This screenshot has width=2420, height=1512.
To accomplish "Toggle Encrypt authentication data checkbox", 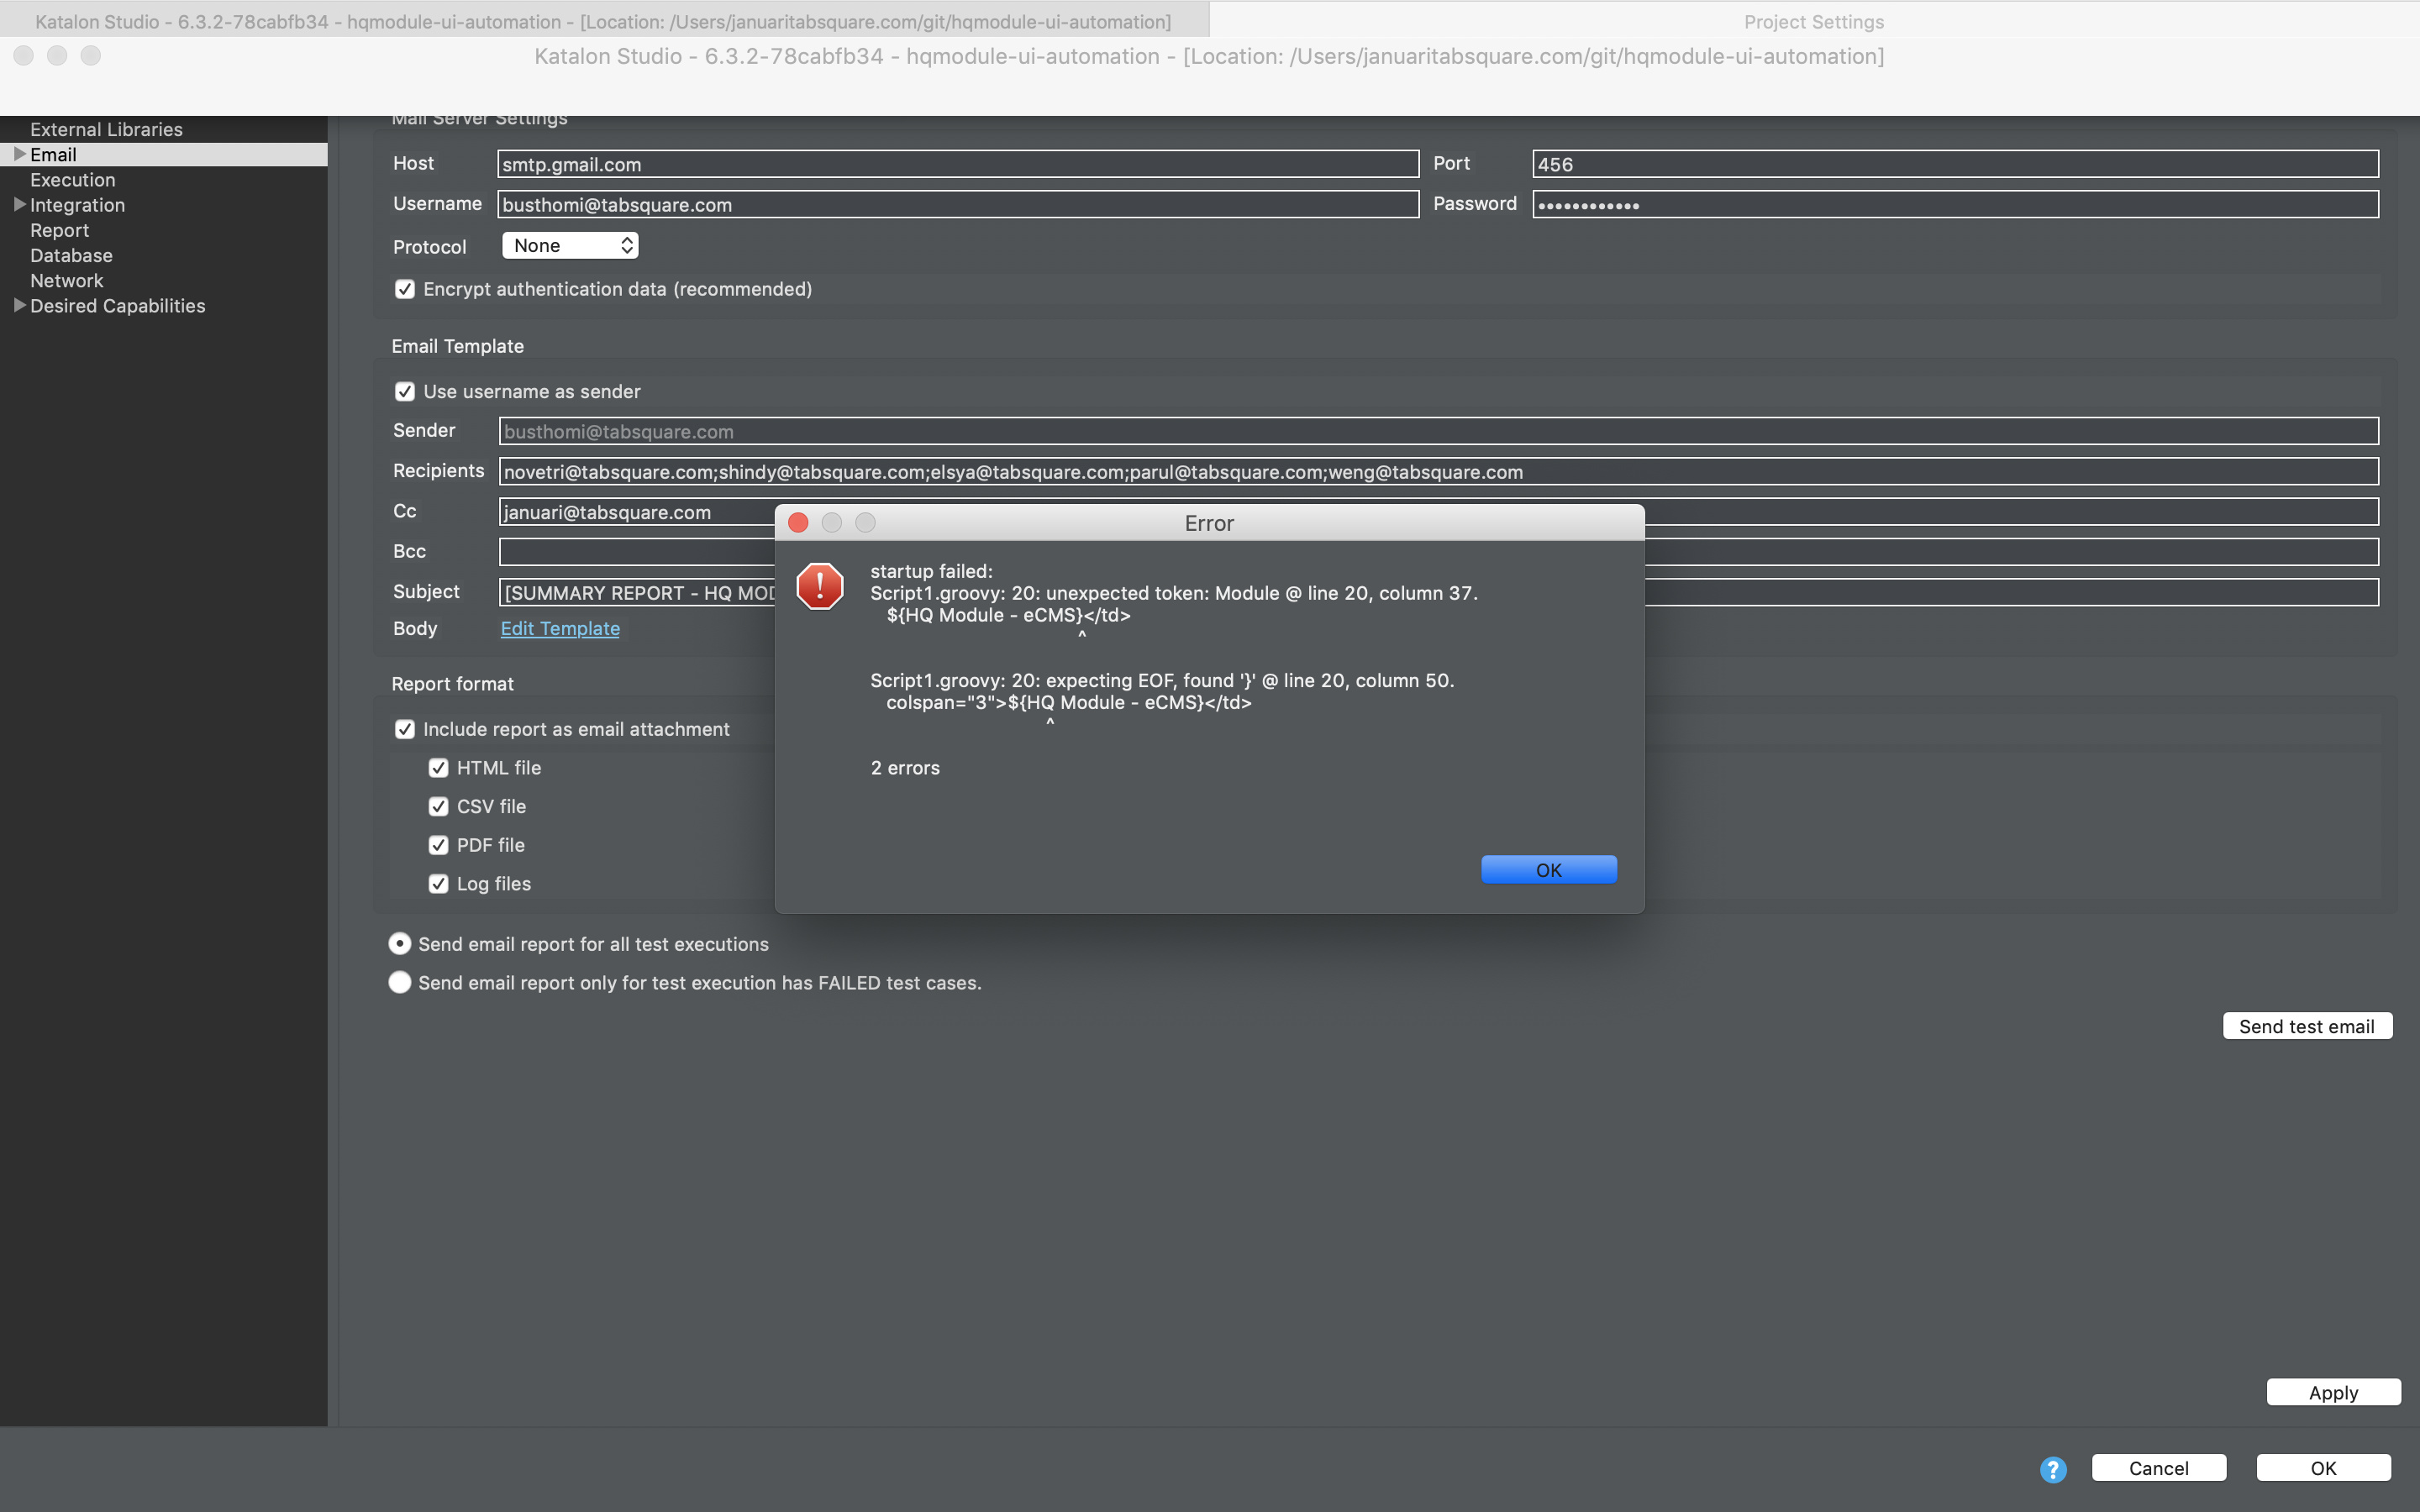I will 405,289.
